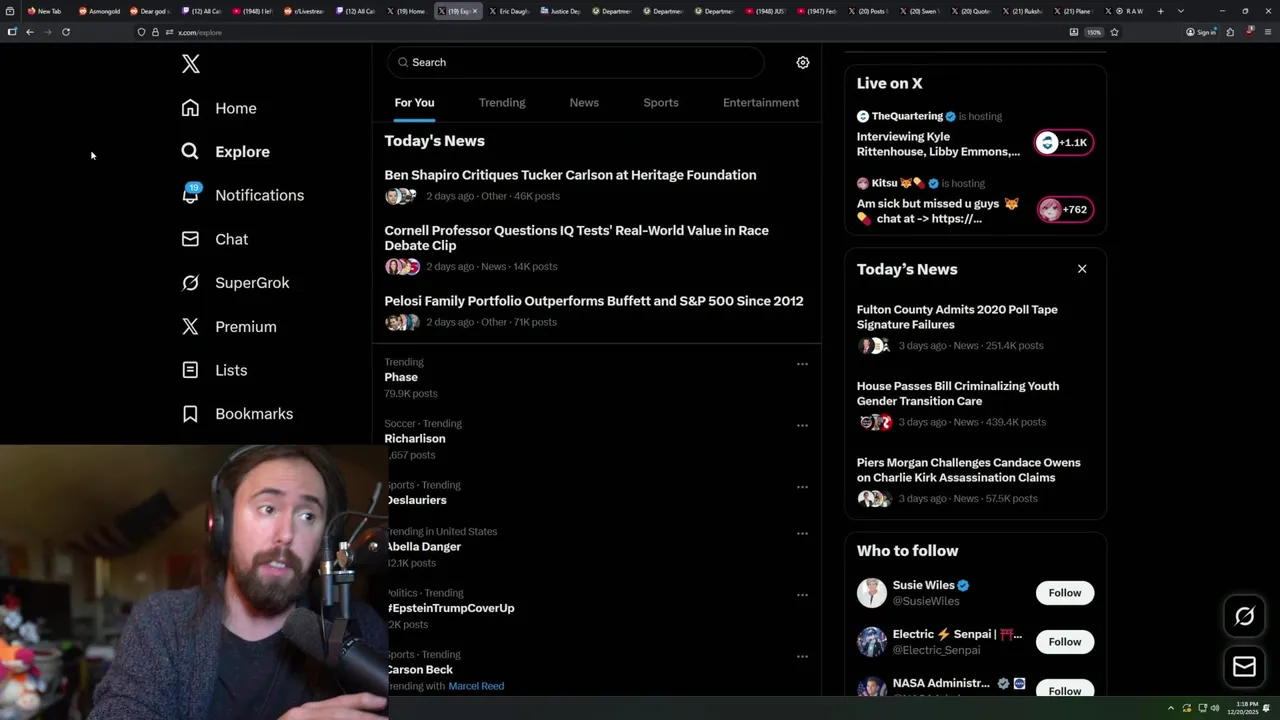Open the Richarlison trending topic
Viewport: 1280px width, 720px height.
(415, 439)
